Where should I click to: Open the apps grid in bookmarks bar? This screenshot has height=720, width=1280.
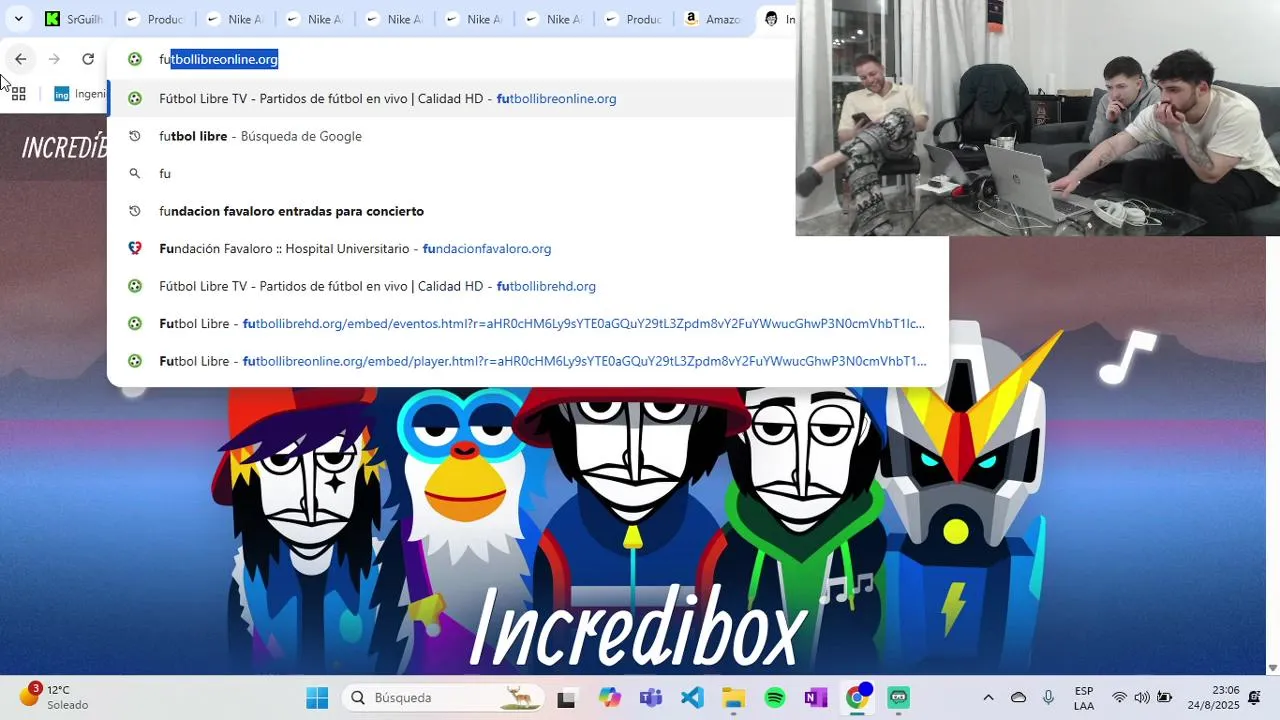click(18, 94)
